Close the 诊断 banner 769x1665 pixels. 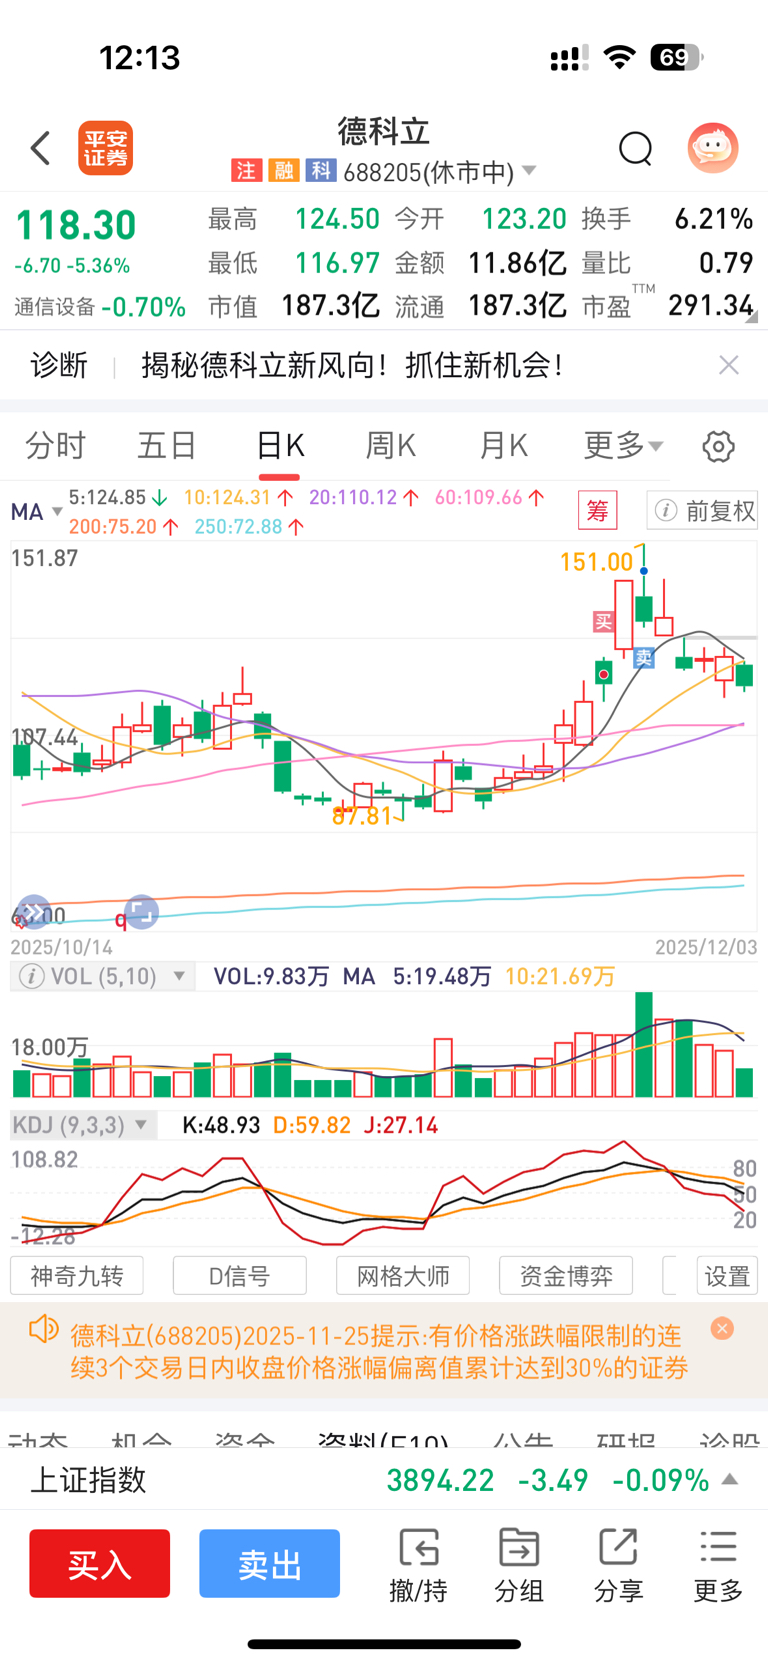point(729,365)
